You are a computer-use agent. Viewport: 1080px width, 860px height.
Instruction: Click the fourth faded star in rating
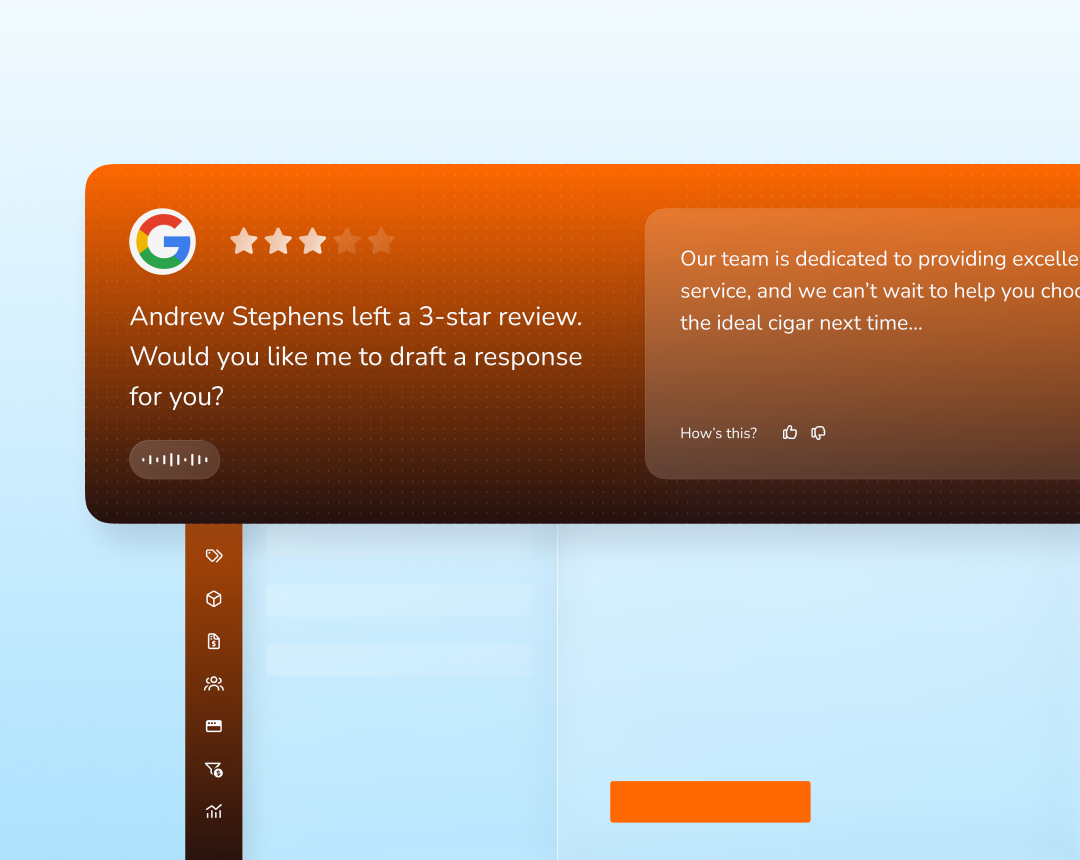pyautogui.click(x=347, y=242)
